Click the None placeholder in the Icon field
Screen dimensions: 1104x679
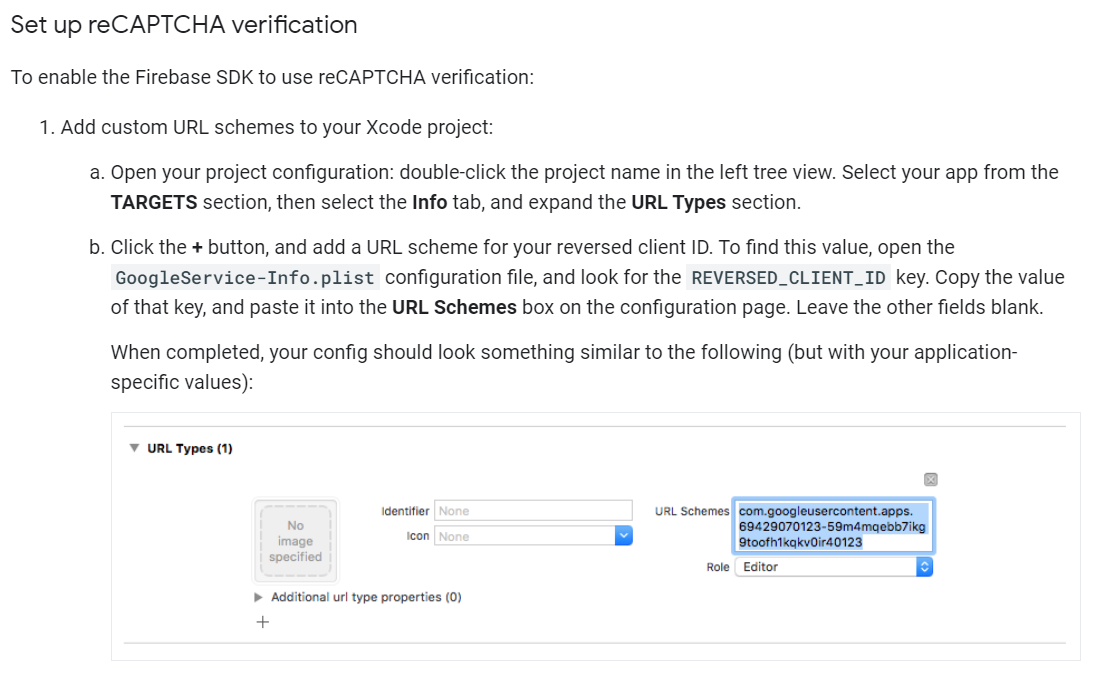[x=460, y=536]
